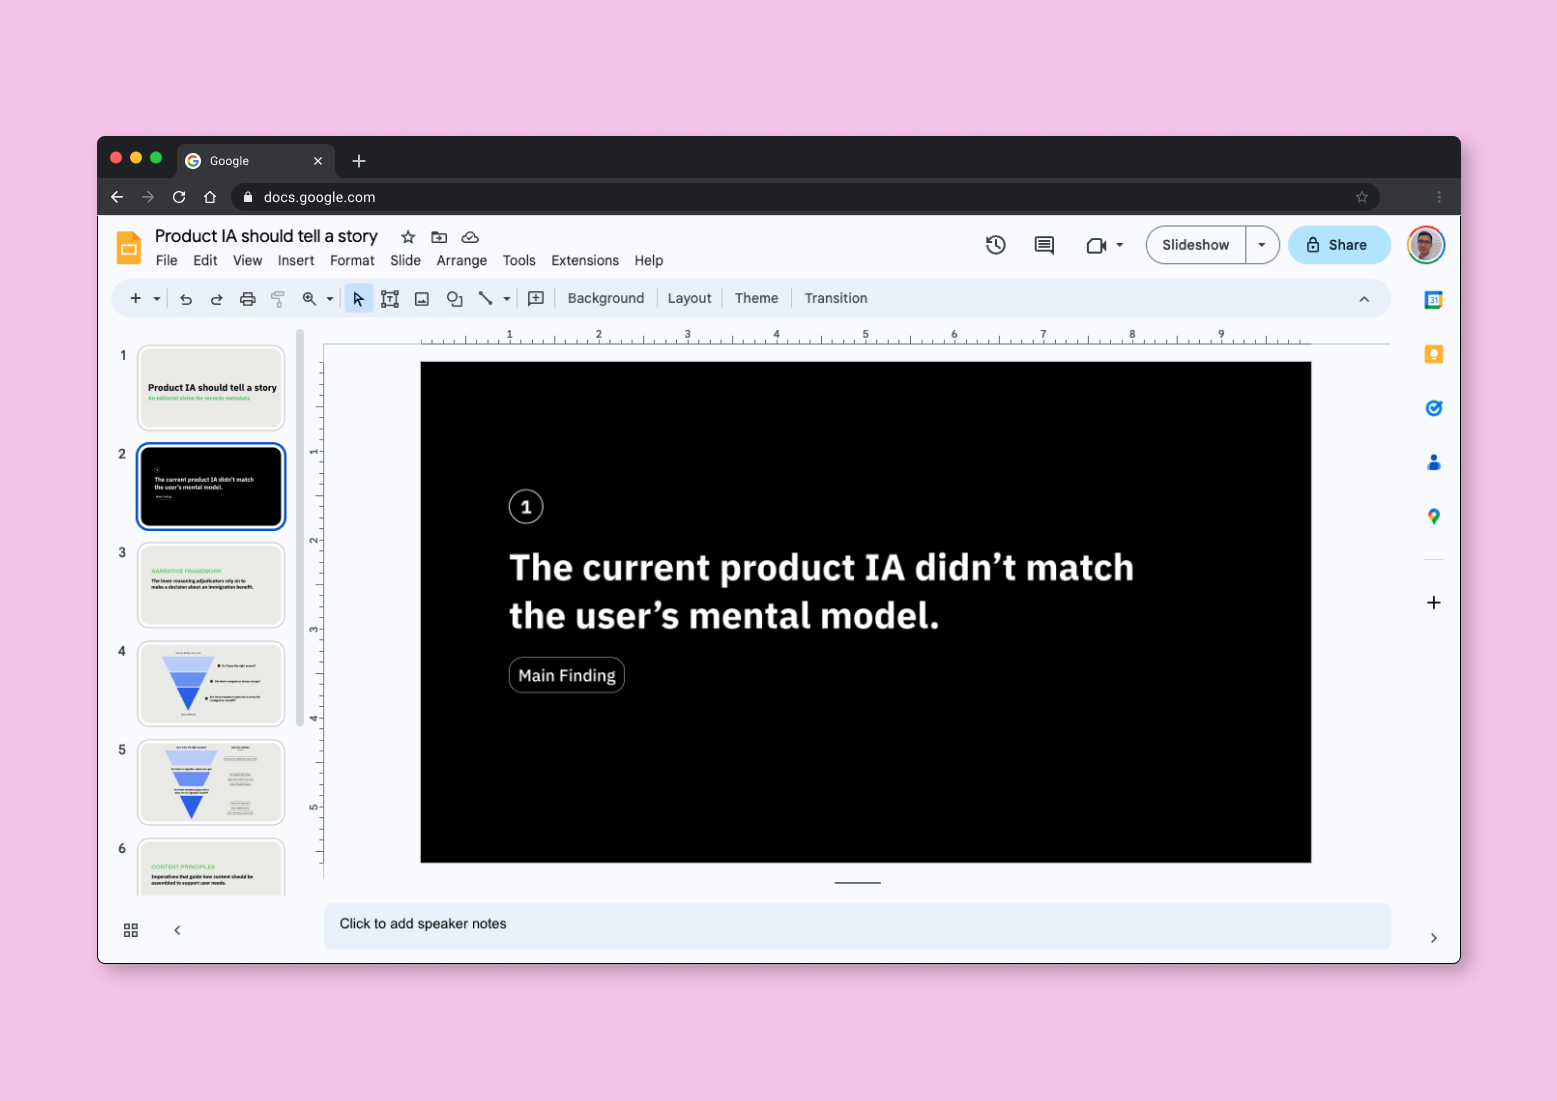Click the Background button in toolbar

(x=605, y=298)
